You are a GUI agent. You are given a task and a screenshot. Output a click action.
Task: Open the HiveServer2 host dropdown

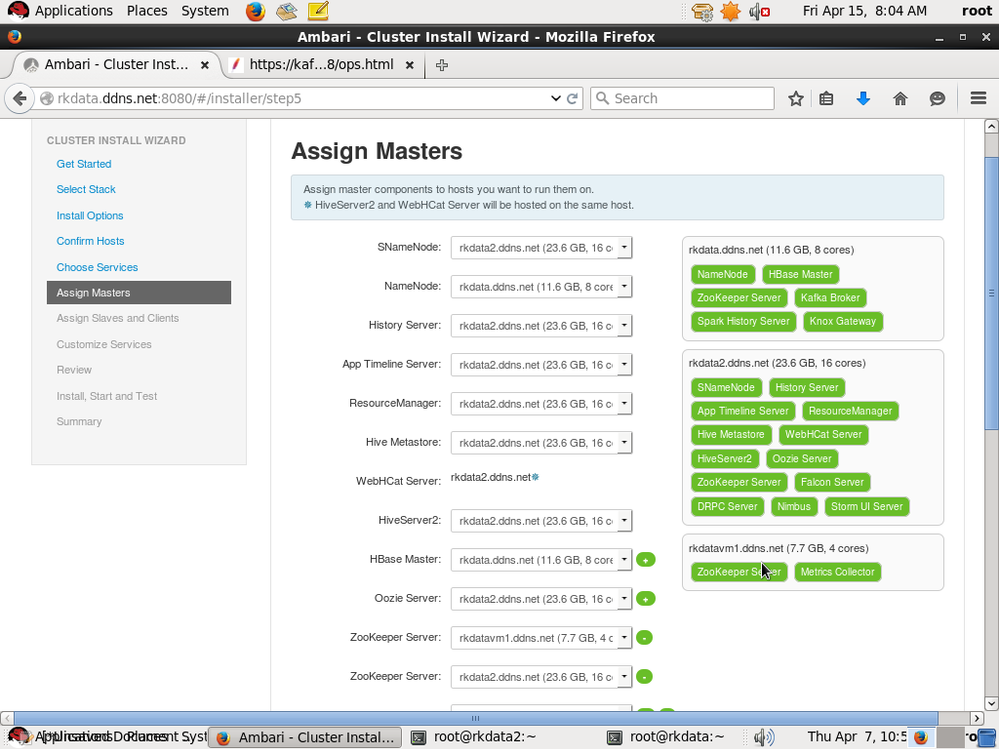click(x=542, y=520)
